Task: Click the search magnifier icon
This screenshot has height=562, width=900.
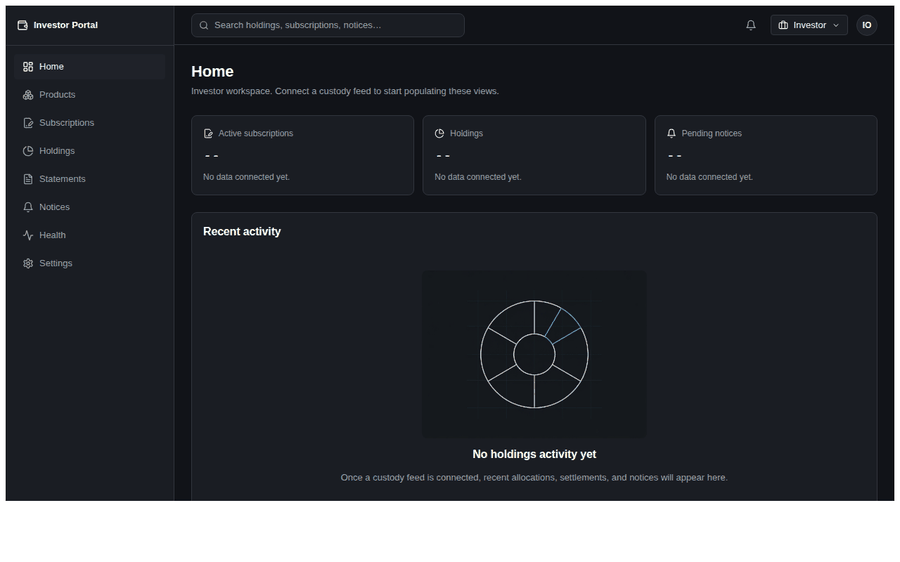Action: click(x=204, y=25)
